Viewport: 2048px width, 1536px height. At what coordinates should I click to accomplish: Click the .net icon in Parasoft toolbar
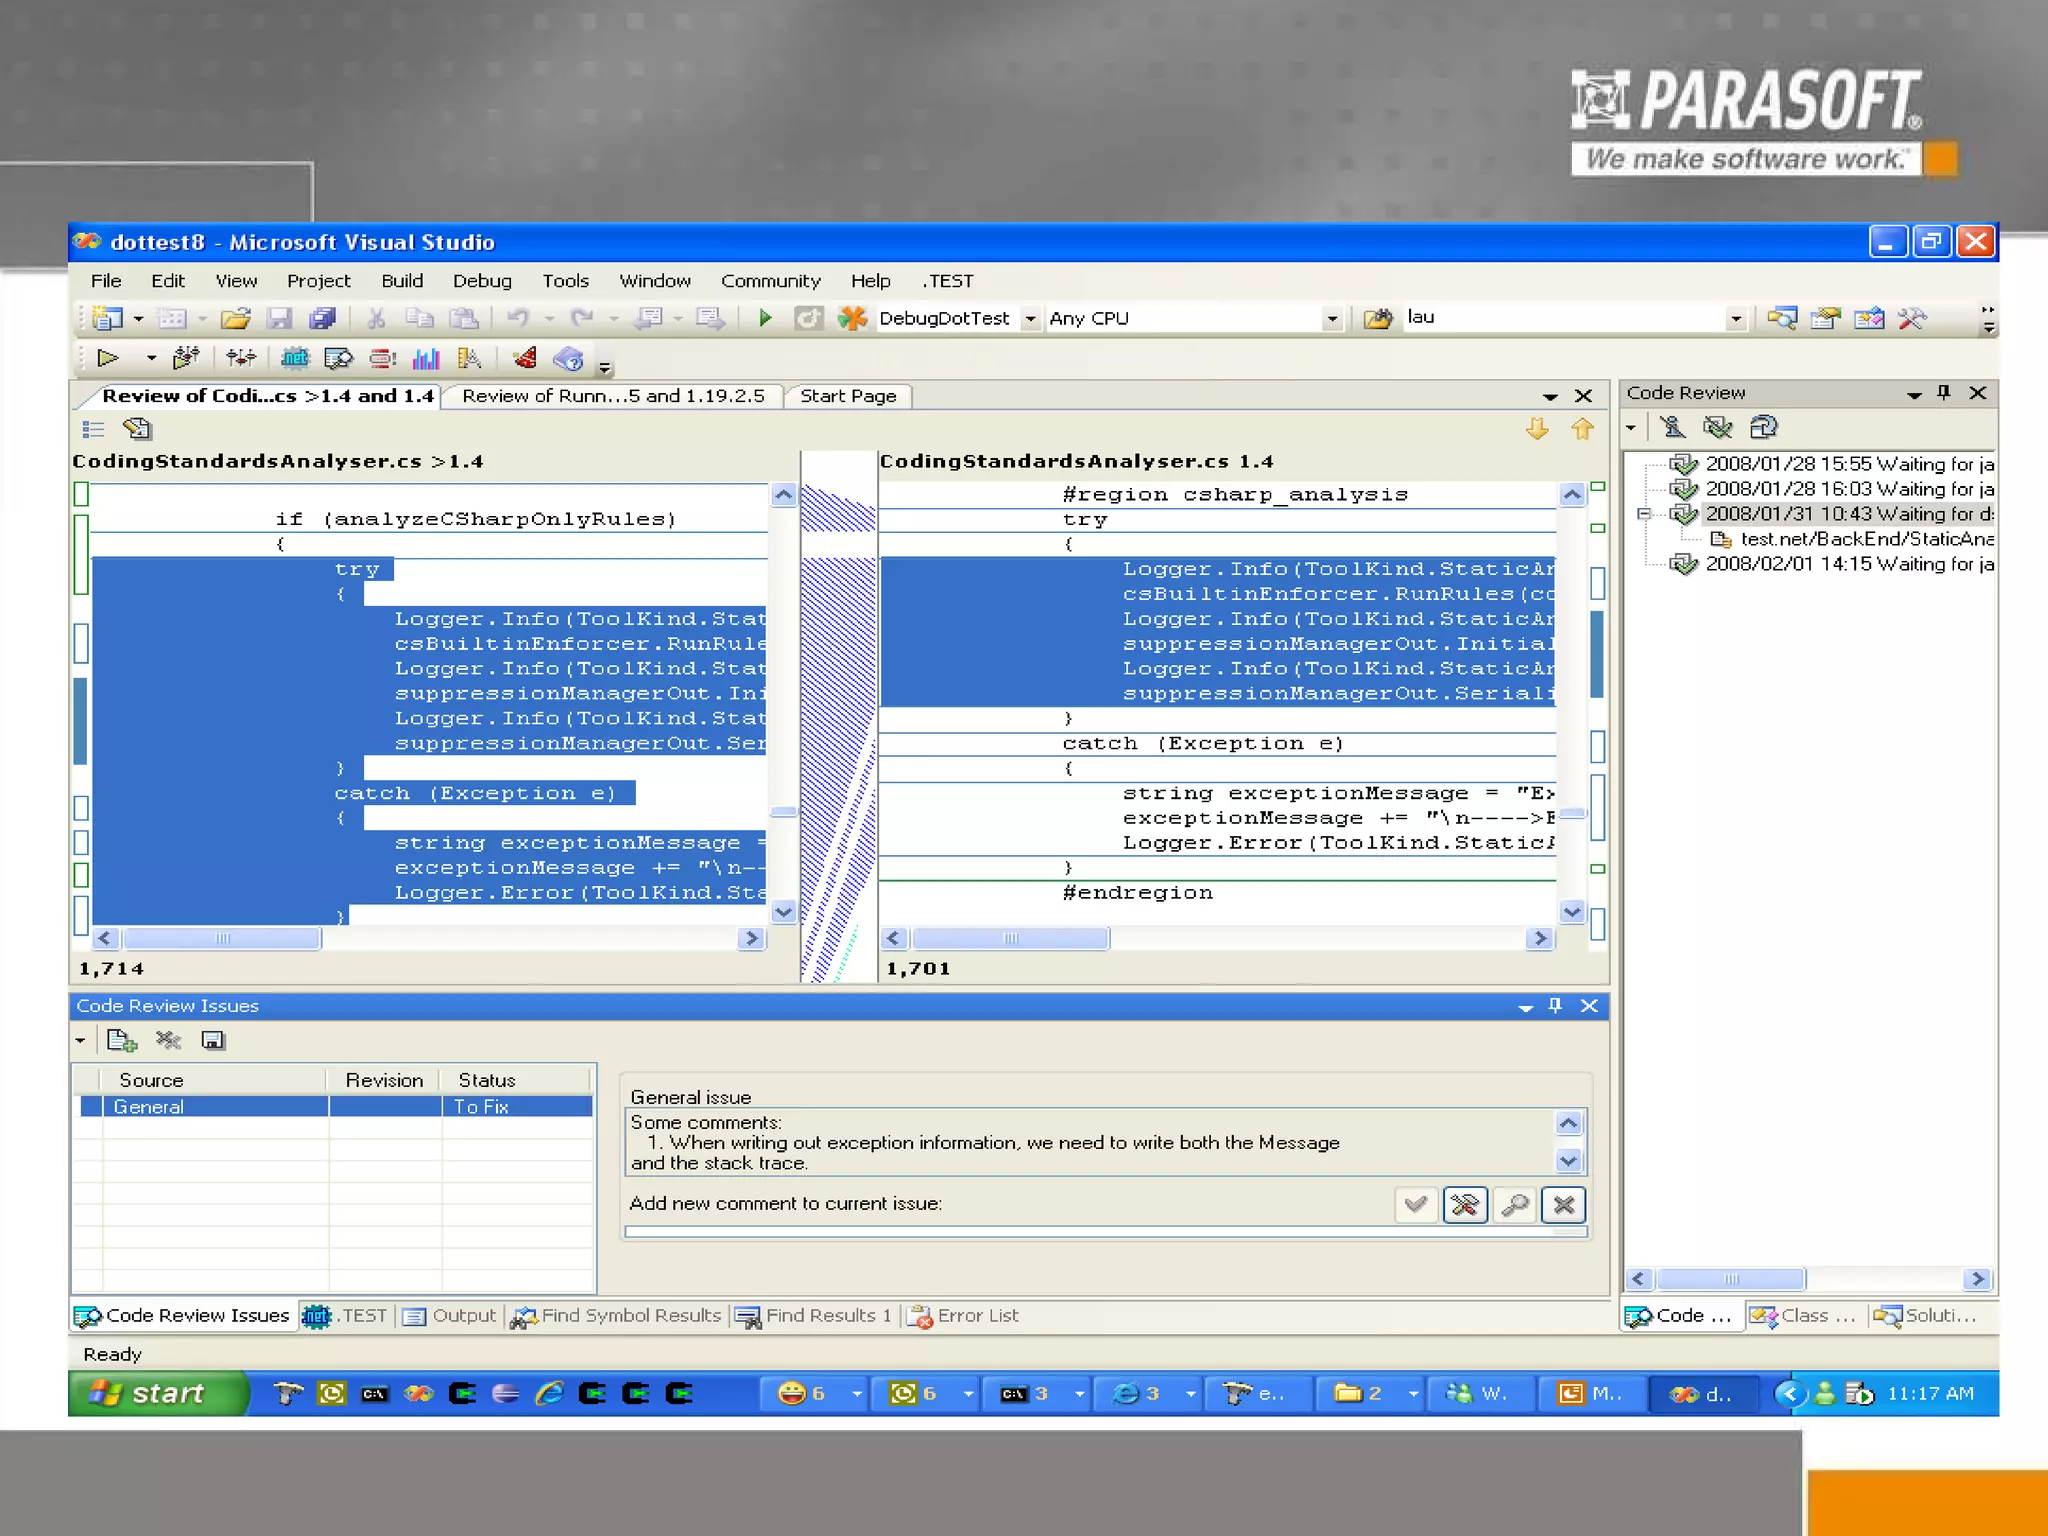click(294, 358)
